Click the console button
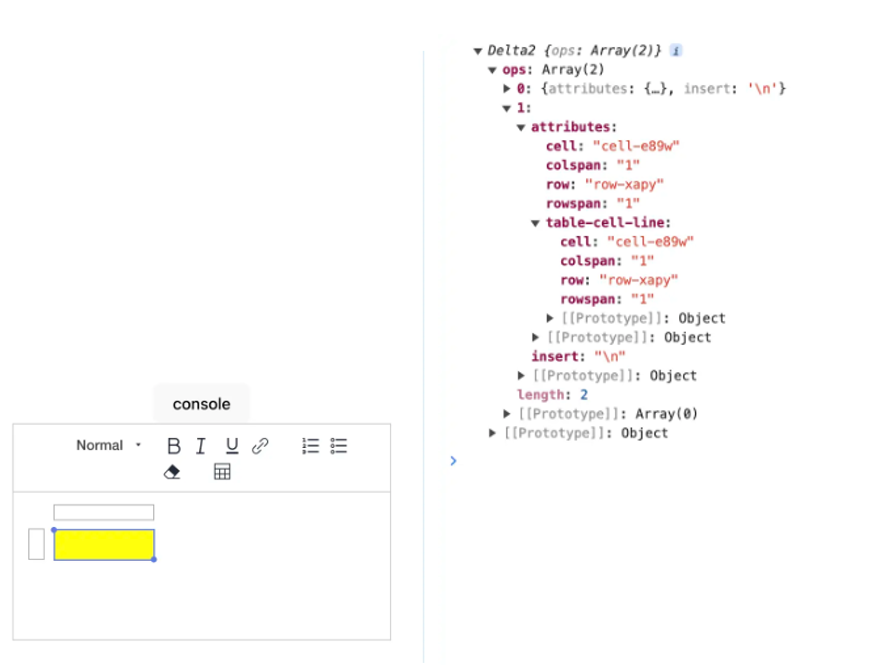This screenshot has width=888, height=665. coord(202,404)
